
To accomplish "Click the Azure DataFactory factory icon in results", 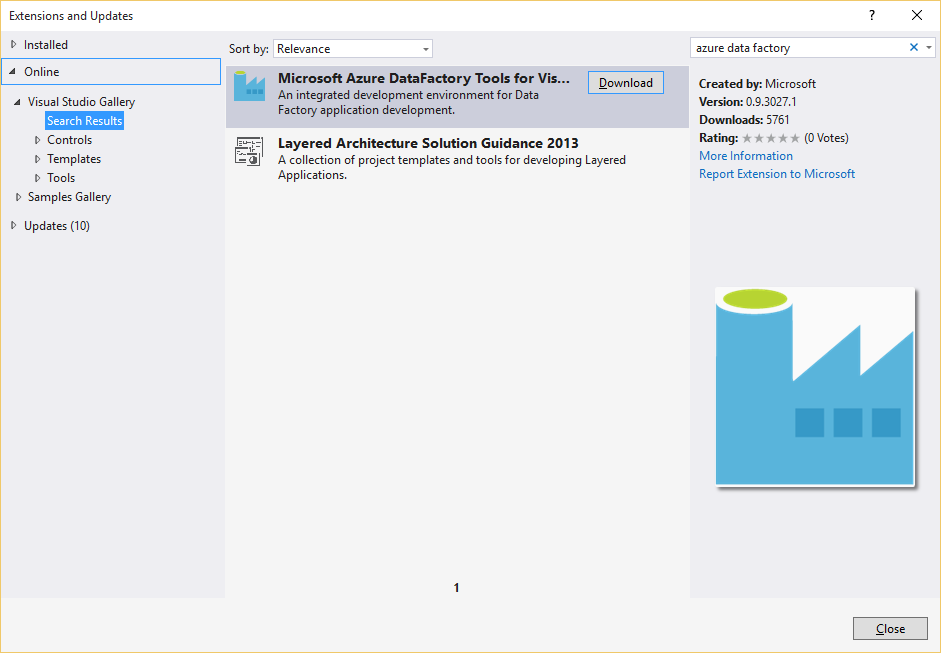I will 249,86.
